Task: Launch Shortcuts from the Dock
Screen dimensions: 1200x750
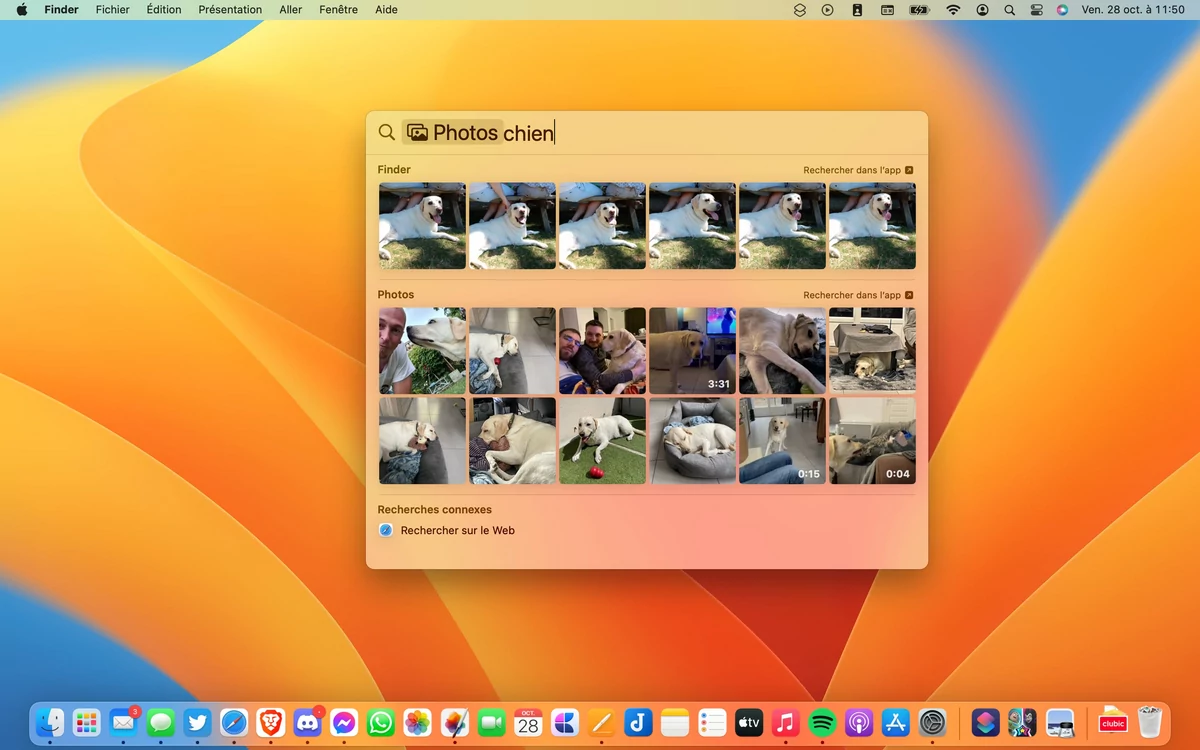Action: coord(986,722)
